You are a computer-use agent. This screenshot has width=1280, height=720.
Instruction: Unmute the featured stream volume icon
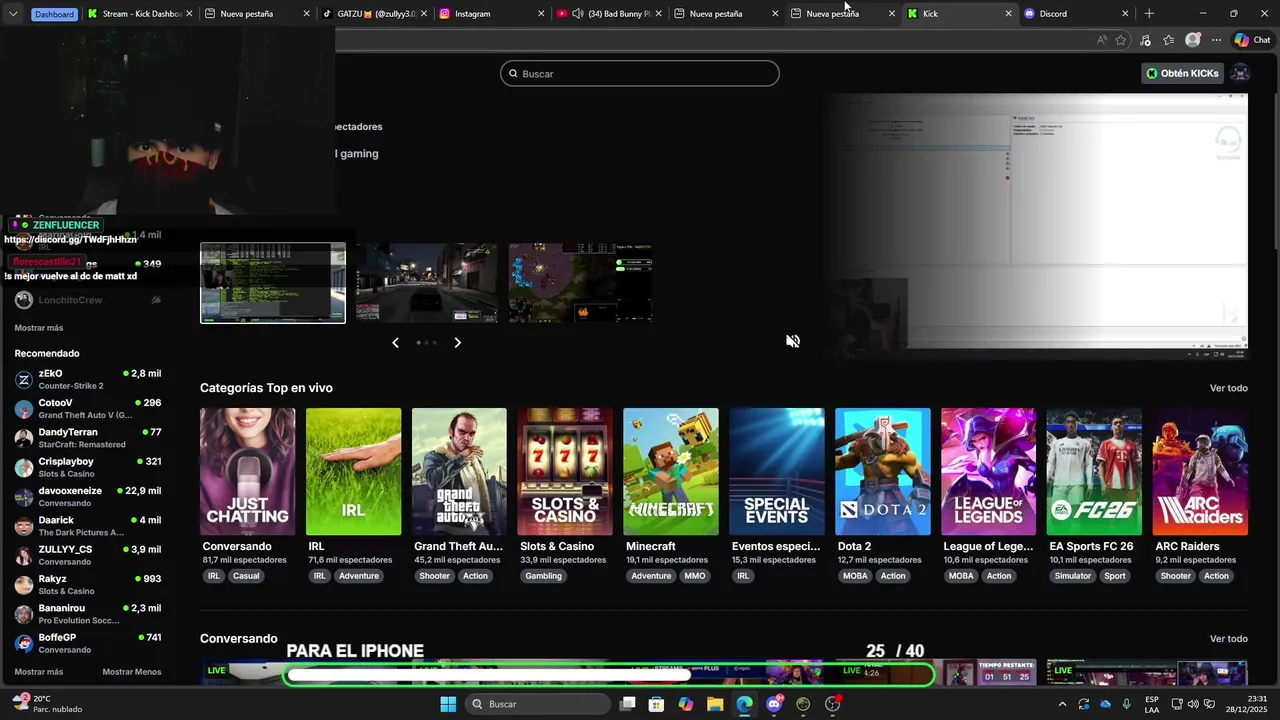coord(793,341)
